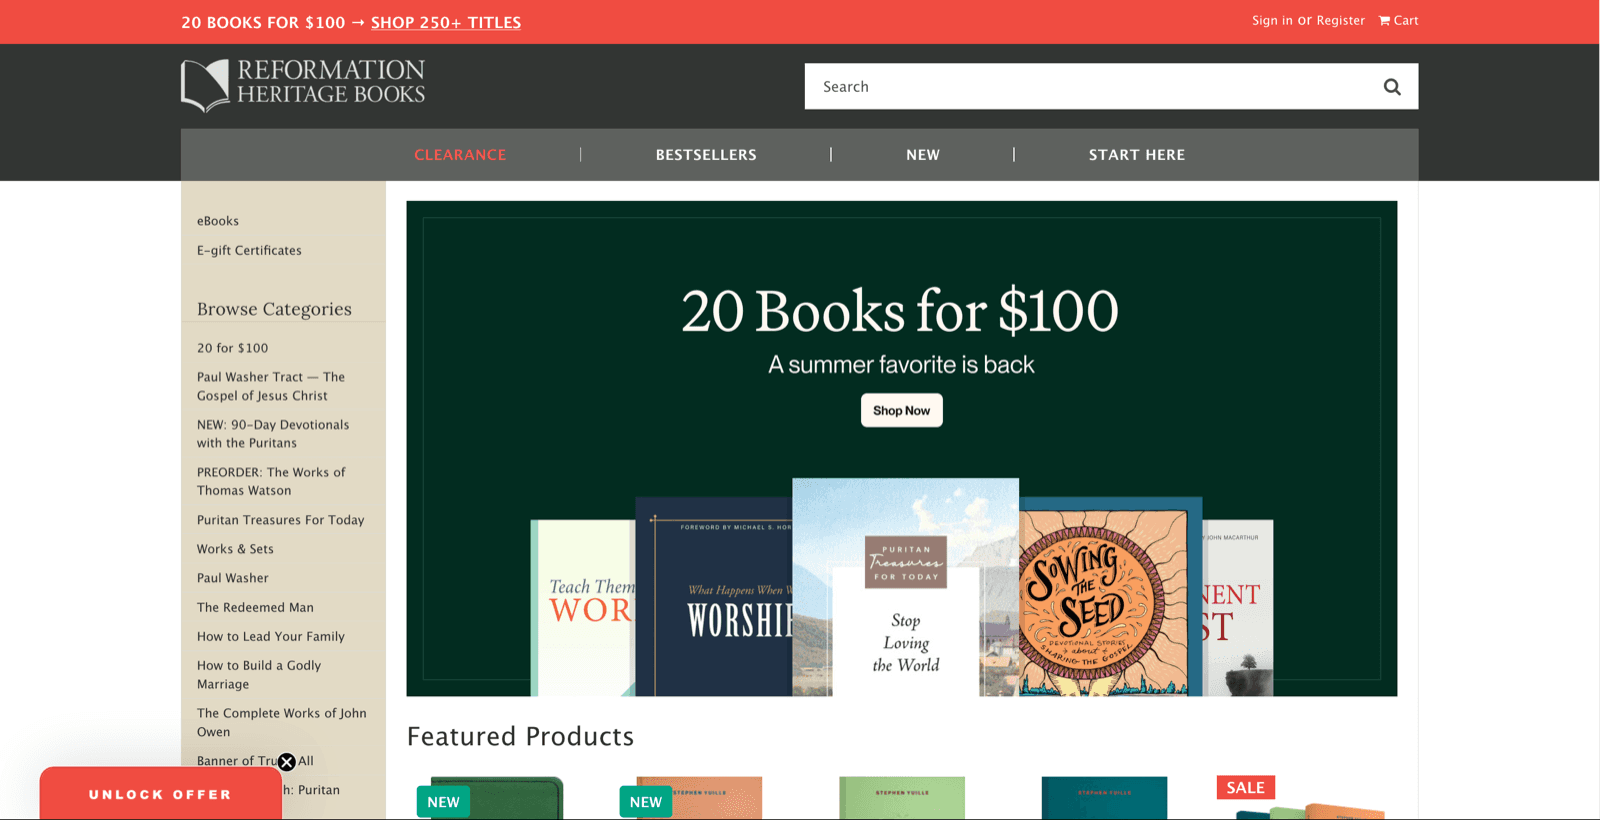Open the Cart icon link
Viewport: 1600px width, 820px height.
(x=1398, y=20)
